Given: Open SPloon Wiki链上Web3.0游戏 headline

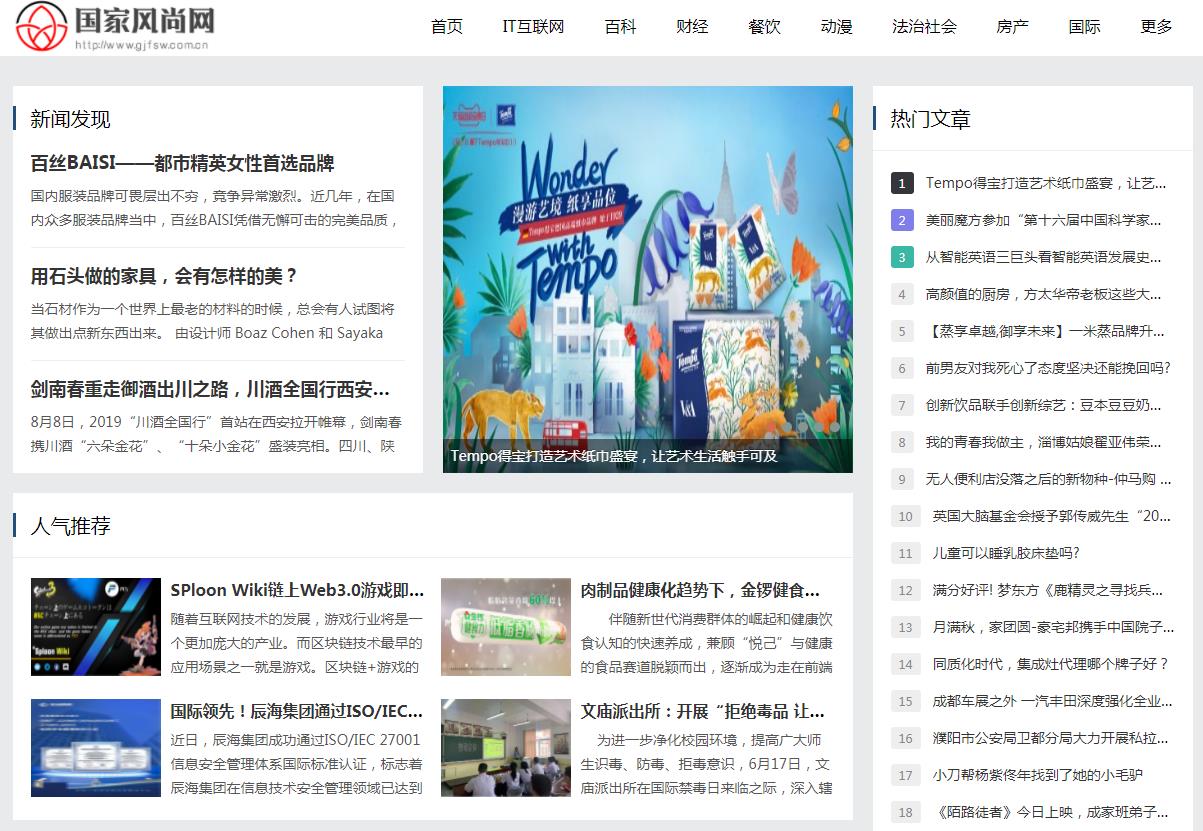Looking at the screenshot, I should (297, 590).
